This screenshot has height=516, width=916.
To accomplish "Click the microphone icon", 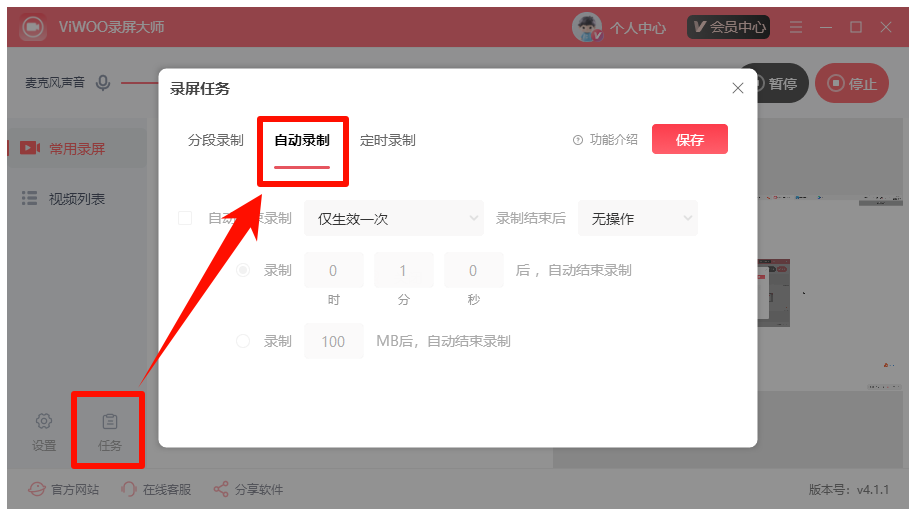I will (x=103, y=83).
